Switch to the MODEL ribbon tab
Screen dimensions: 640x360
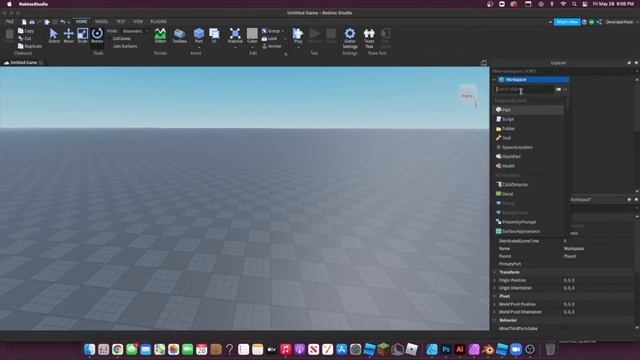point(101,22)
